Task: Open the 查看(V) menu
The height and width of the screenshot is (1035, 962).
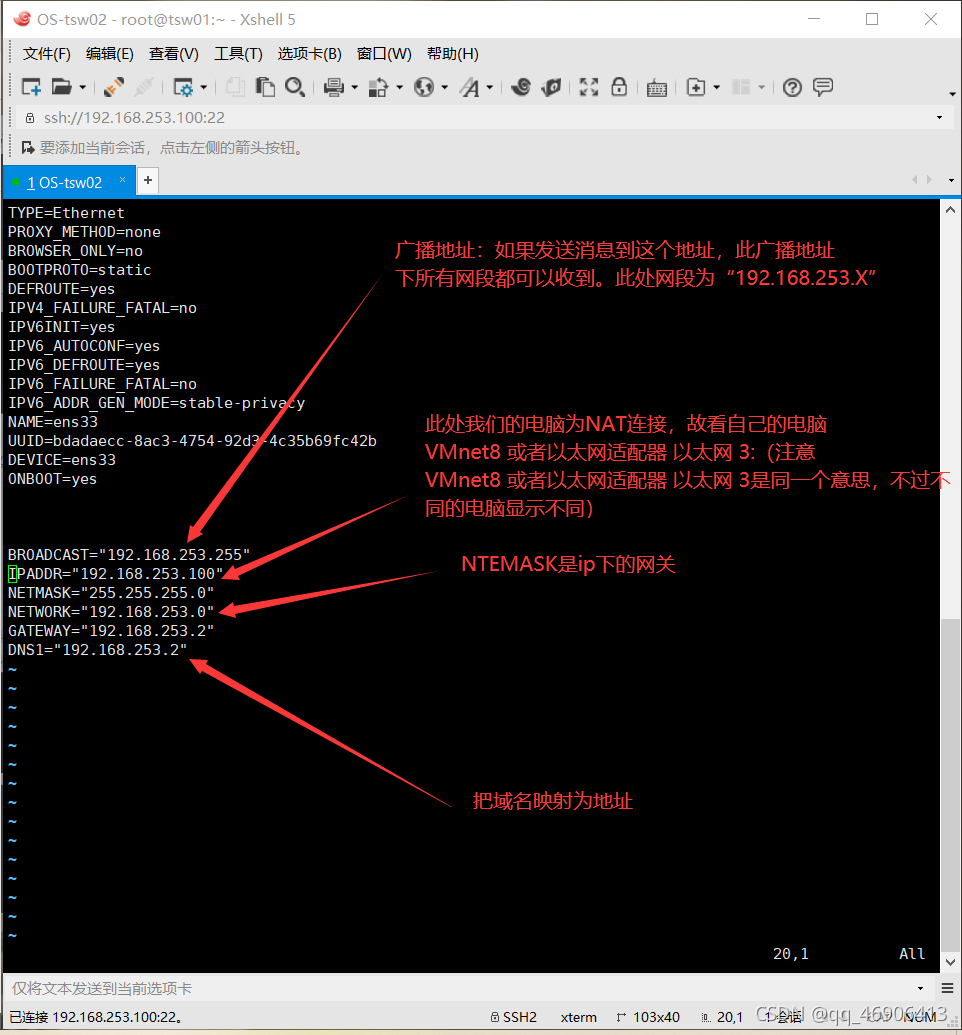Action: pyautogui.click(x=174, y=53)
